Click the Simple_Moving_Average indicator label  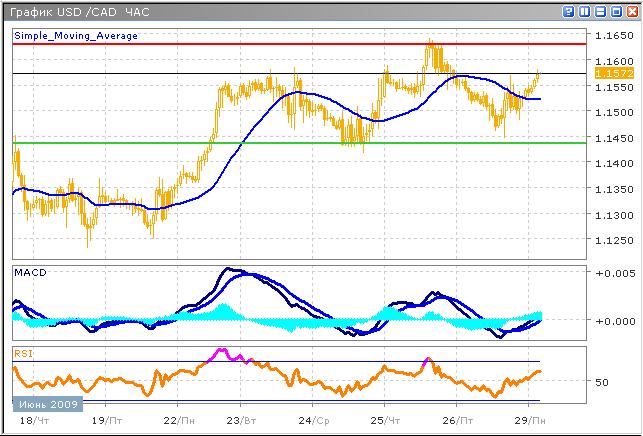point(75,35)
